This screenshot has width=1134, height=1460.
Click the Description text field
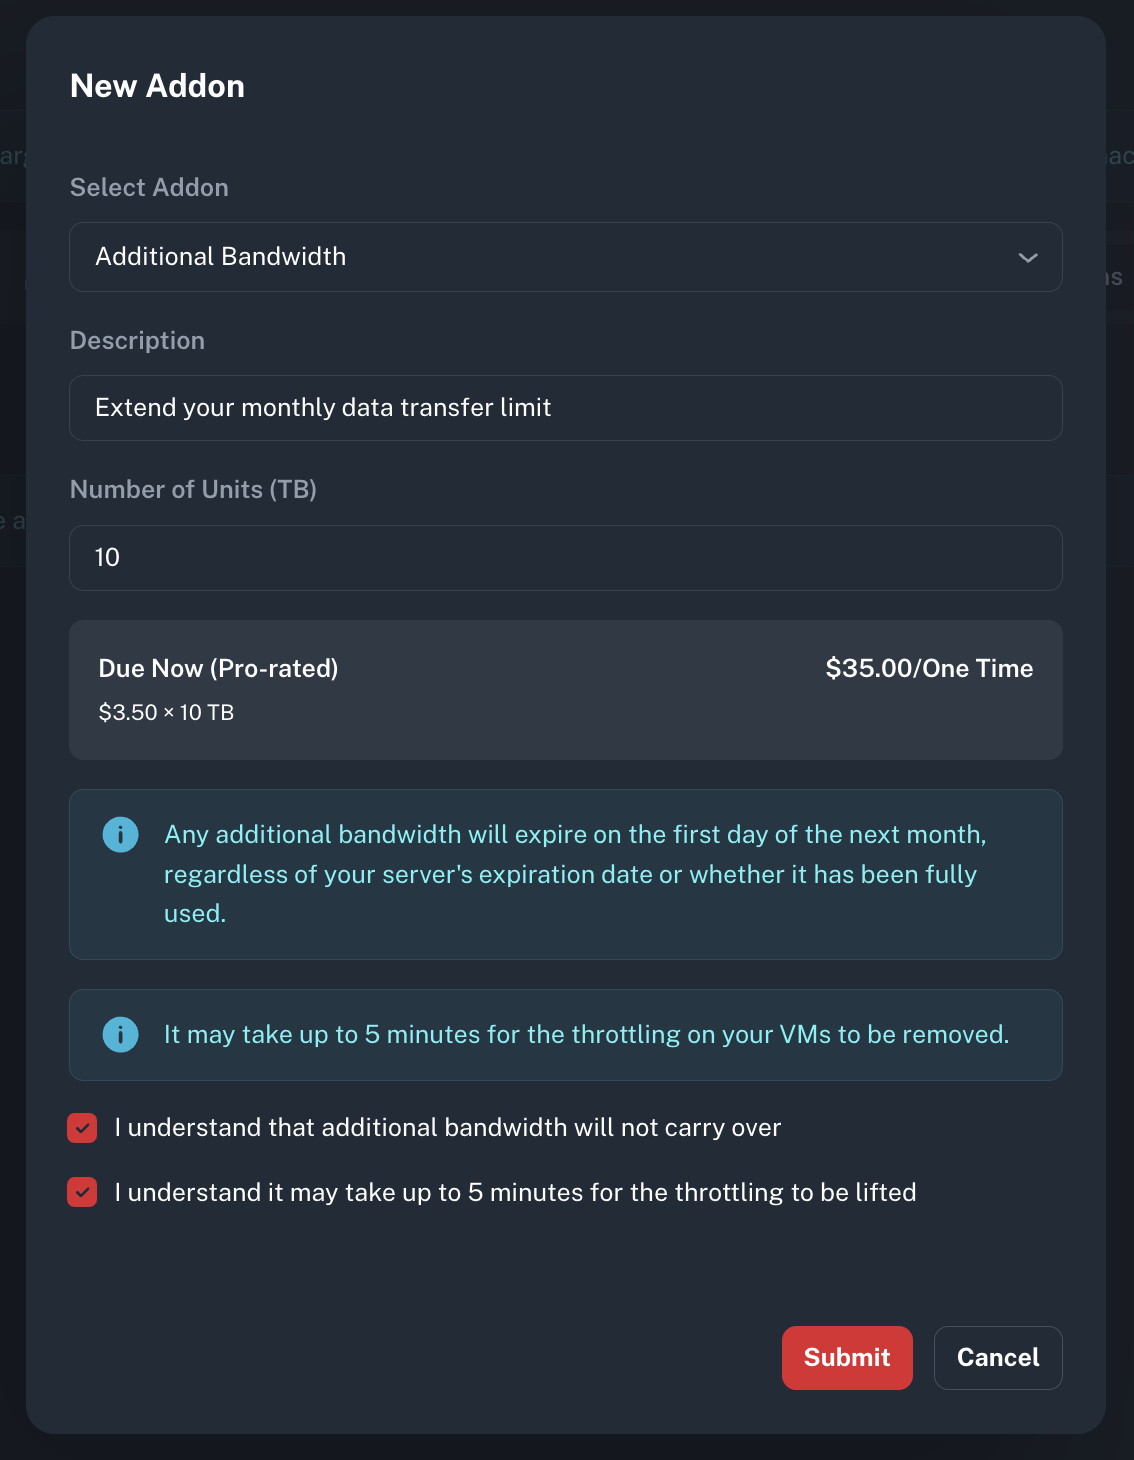point(565,408)
